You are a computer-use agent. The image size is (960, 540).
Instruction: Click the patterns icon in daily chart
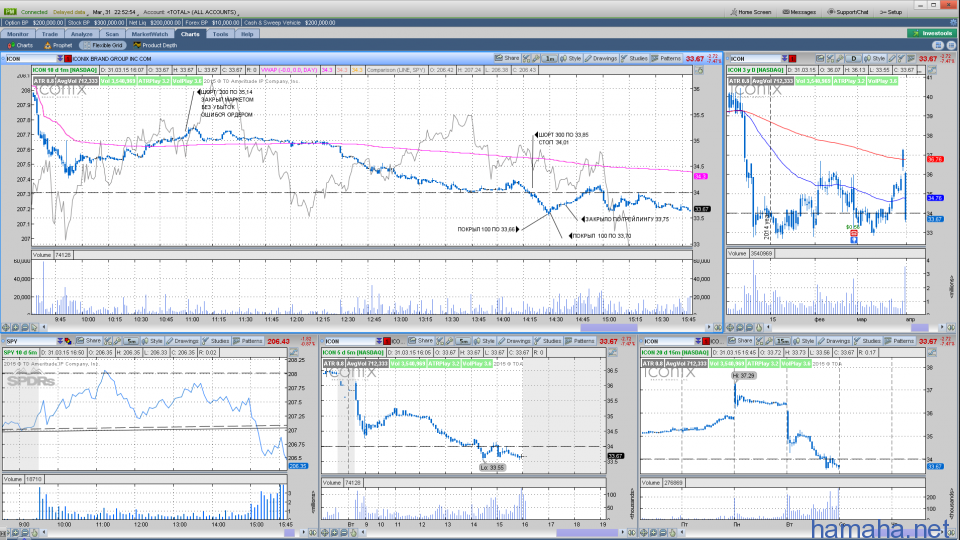pos(911,58)
